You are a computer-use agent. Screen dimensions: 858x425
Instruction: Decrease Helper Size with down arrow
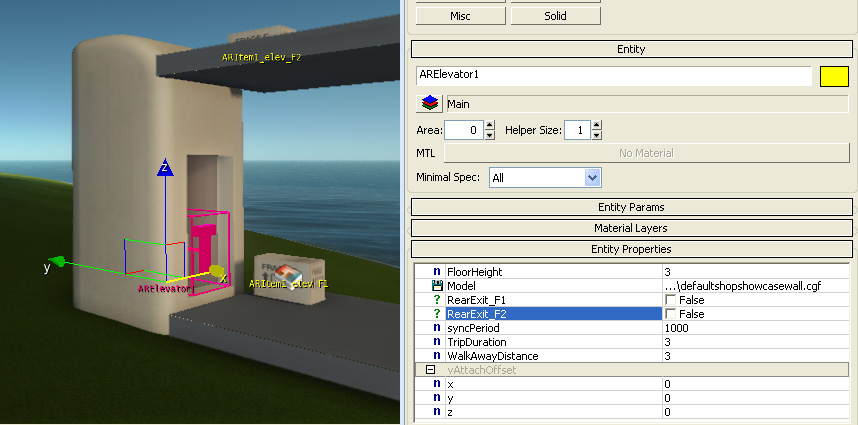pyautogui.click(x=596, y=135)
